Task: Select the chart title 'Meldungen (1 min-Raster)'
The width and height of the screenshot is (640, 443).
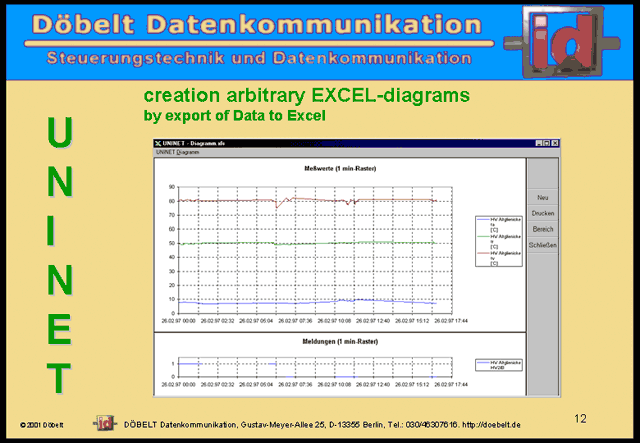Action: [x=340, y=341]
